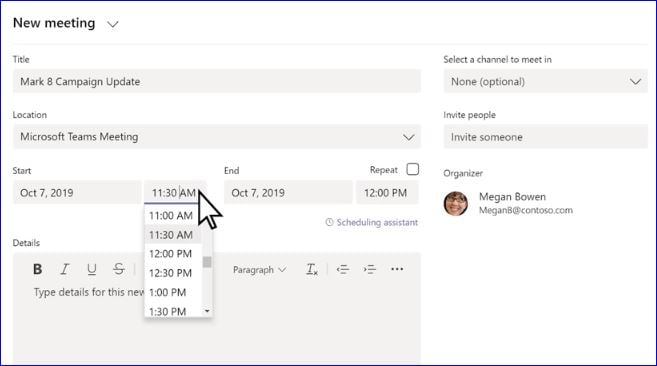
Task: Open the channel selector None (optional)
Action: [x=546, y=81]
